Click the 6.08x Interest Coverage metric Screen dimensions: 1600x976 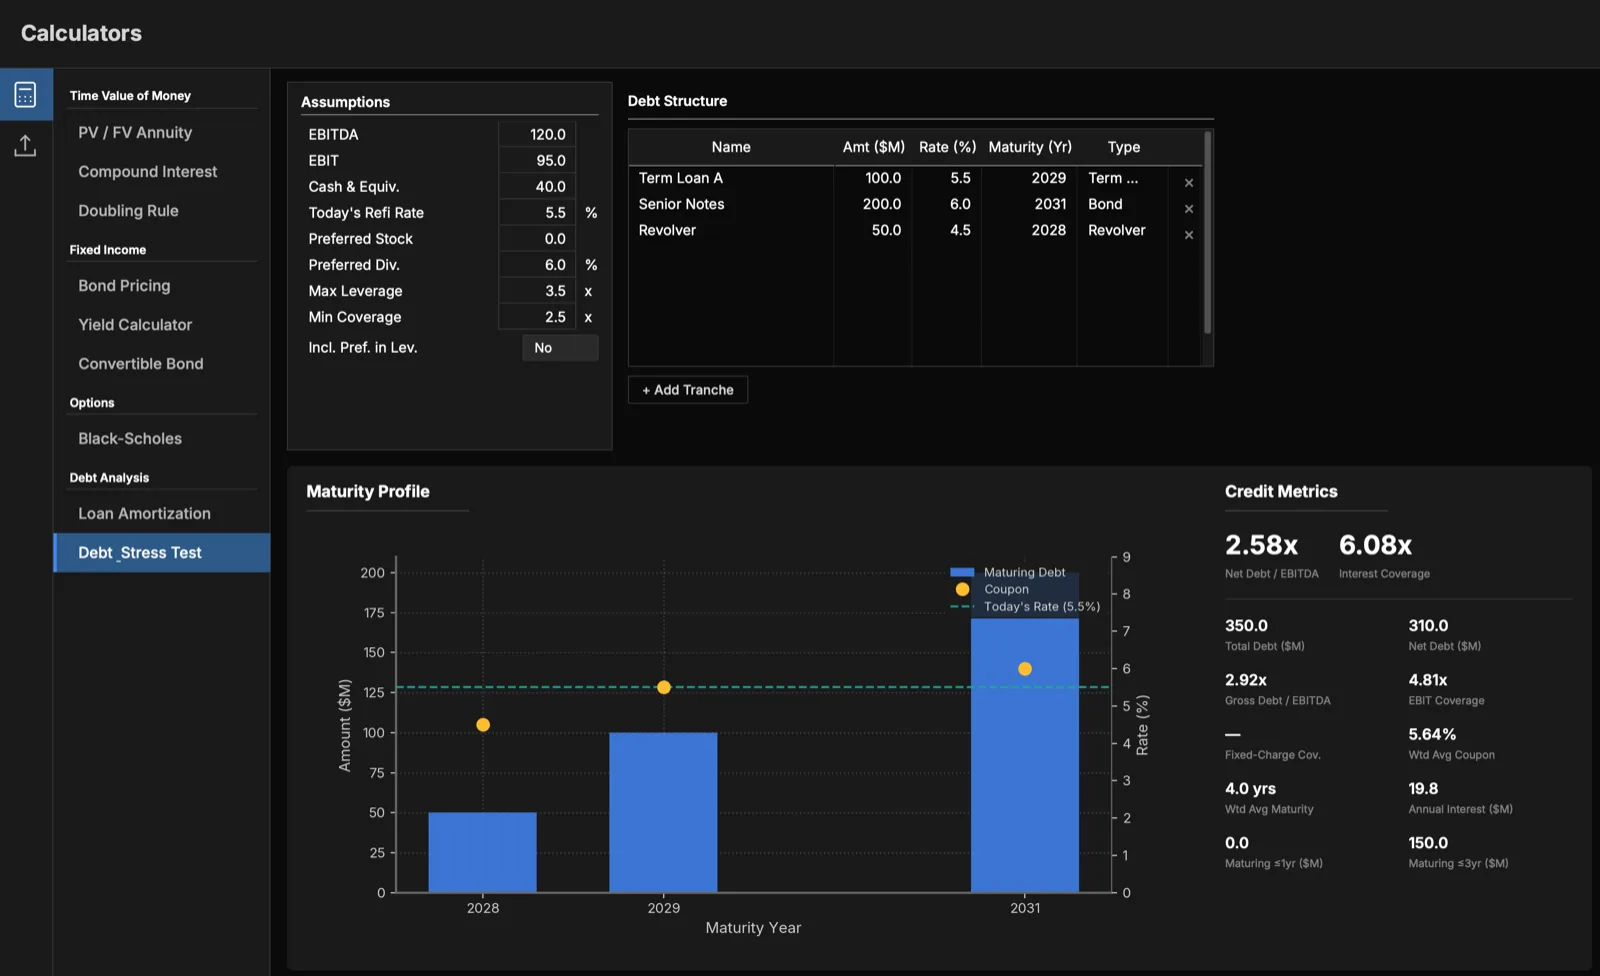1375,546
